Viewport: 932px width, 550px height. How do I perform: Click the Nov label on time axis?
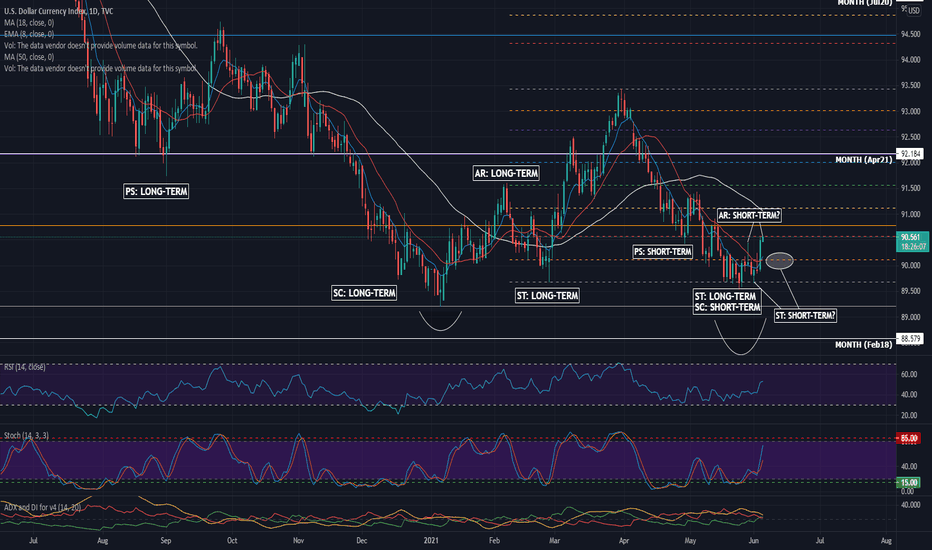(299, 541)
